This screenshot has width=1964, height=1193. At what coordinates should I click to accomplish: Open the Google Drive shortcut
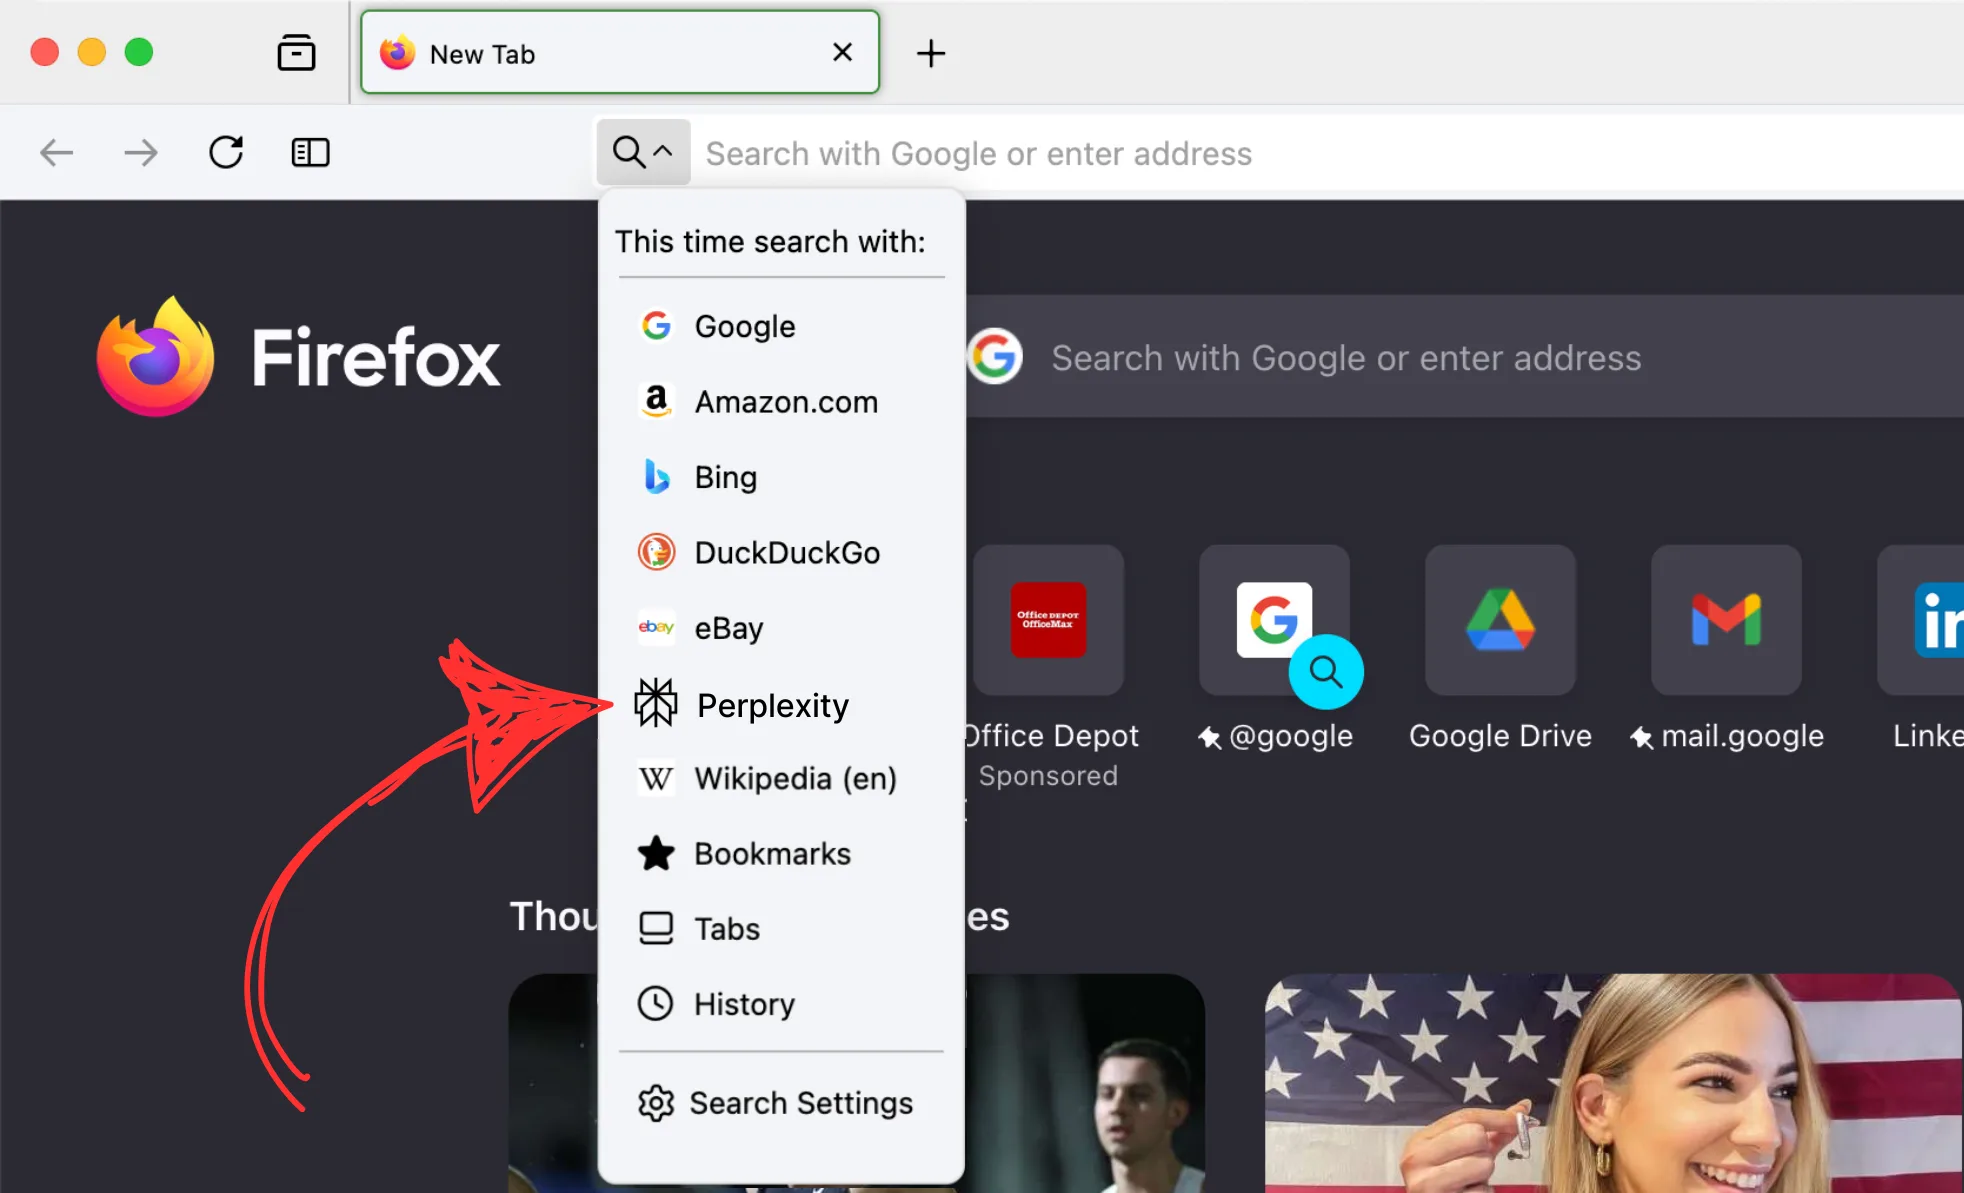coord(1499,620)
